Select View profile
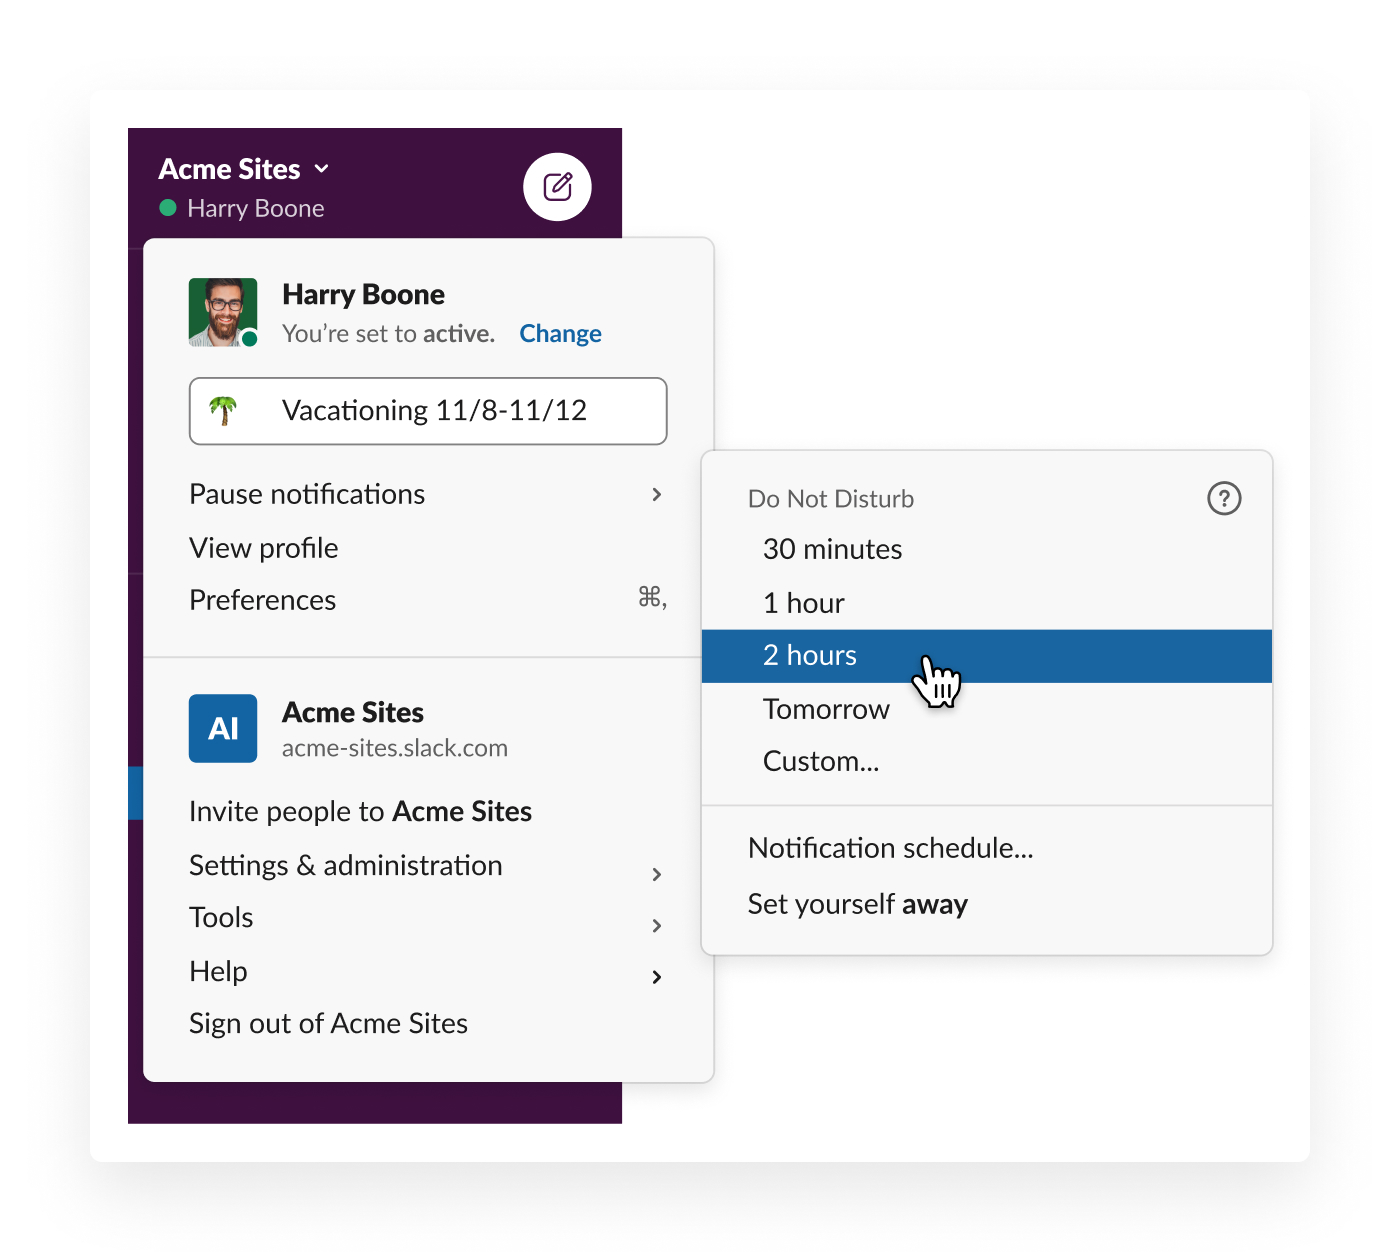This screenshot has width=1400, height=1252. [428, 548]
